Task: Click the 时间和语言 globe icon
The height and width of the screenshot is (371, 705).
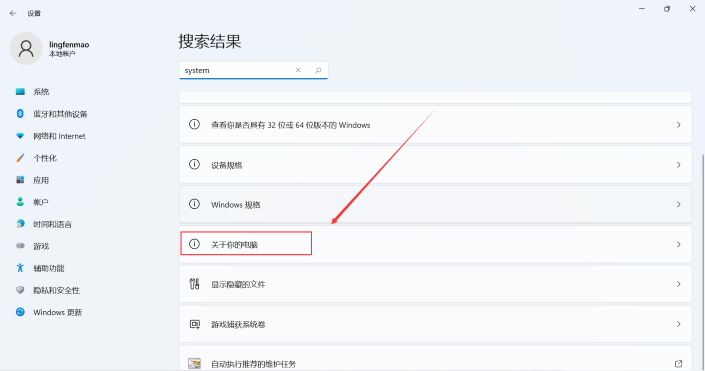Action: [x=20, y=224]
